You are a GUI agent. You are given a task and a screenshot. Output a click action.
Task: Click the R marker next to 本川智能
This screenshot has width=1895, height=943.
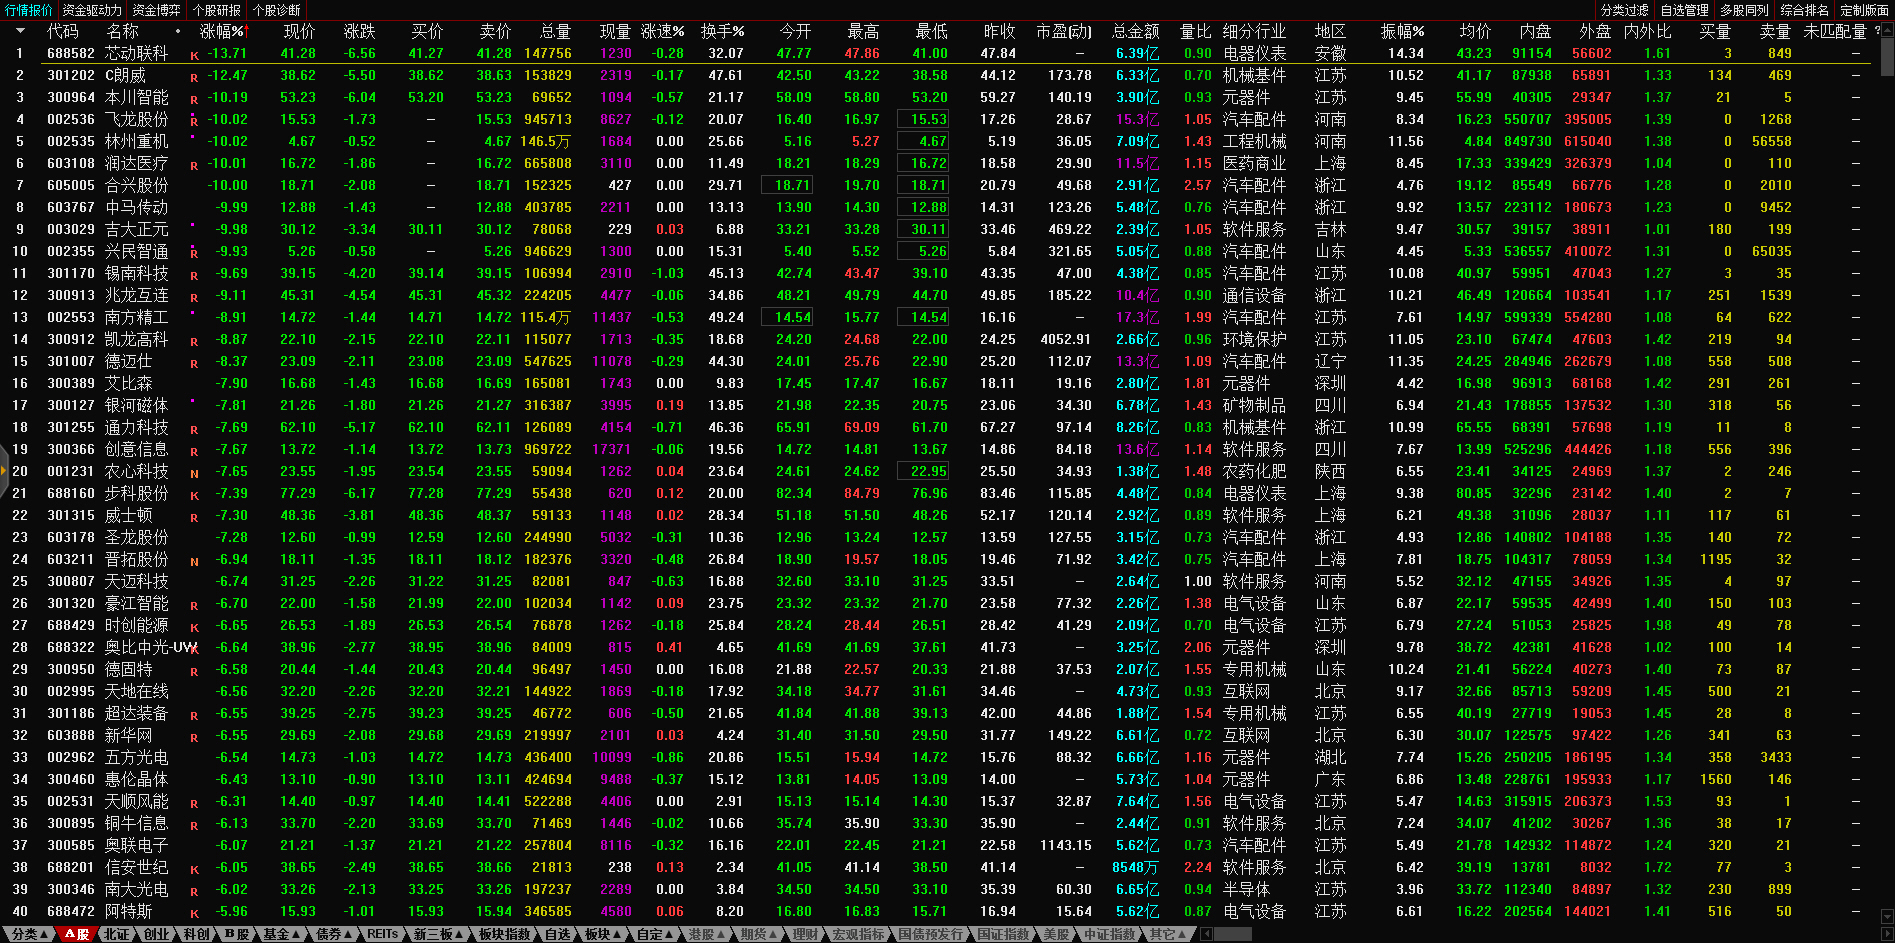(x=194, y=100)
